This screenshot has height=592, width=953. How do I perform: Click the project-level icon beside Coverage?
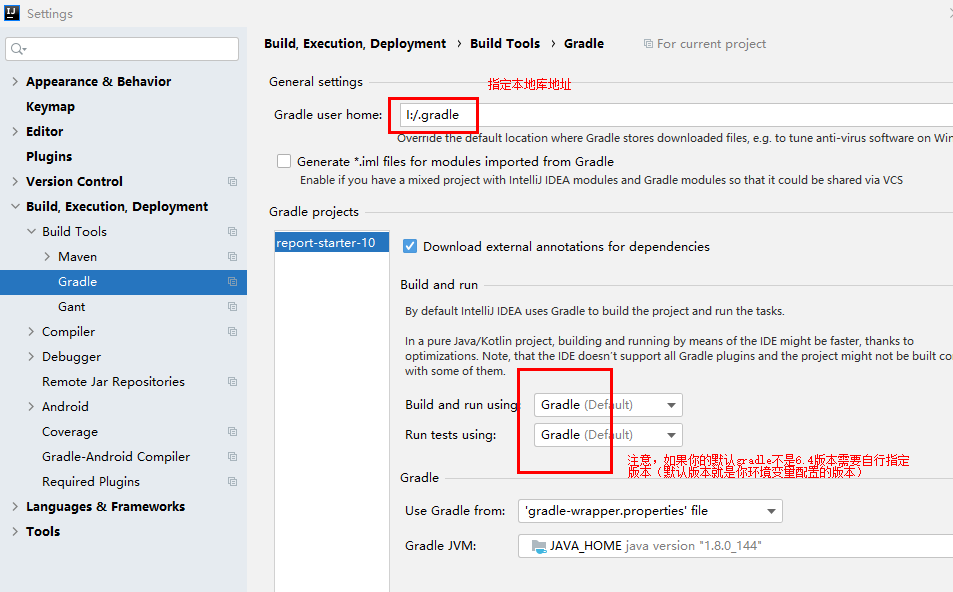click(232, 431)
